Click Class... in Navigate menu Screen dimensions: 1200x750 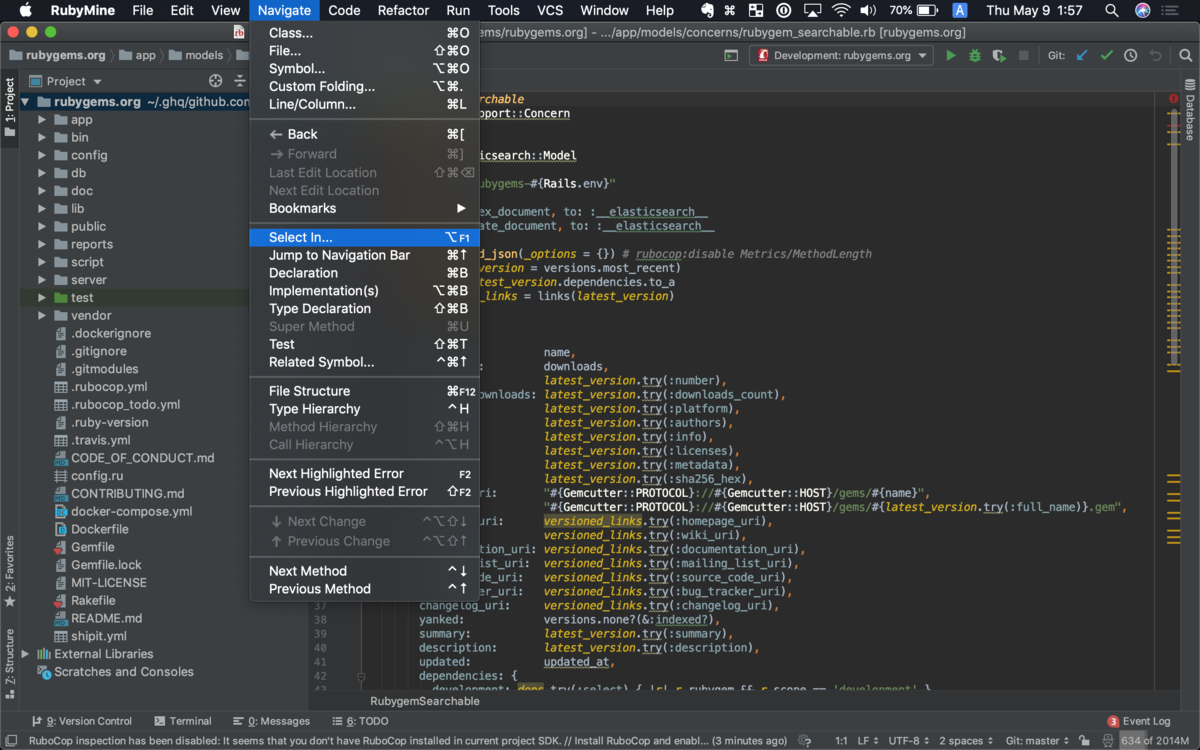[365, 33]
